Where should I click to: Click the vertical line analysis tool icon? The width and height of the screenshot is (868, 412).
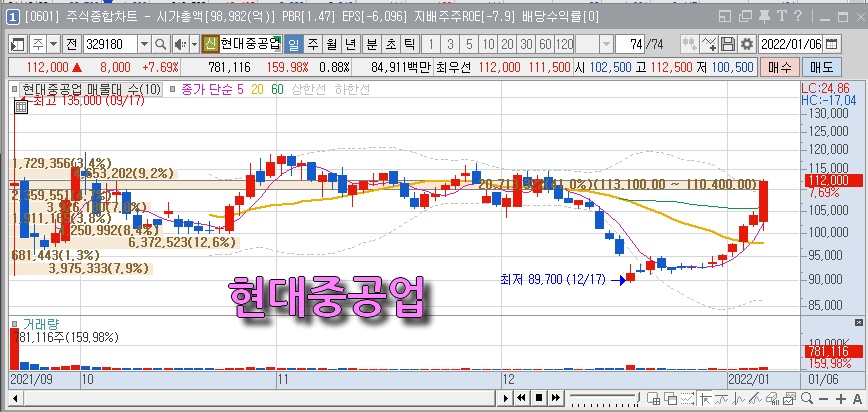(x=740, y=398)
